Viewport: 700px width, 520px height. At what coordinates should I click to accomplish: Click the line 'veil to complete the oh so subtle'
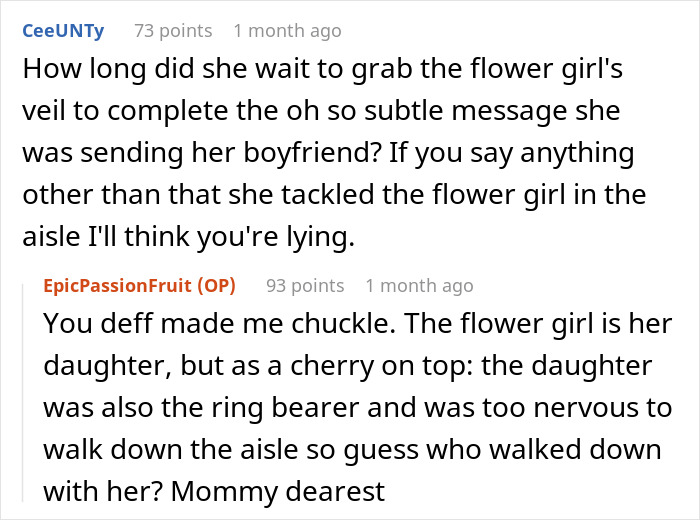tap(321, 111)
